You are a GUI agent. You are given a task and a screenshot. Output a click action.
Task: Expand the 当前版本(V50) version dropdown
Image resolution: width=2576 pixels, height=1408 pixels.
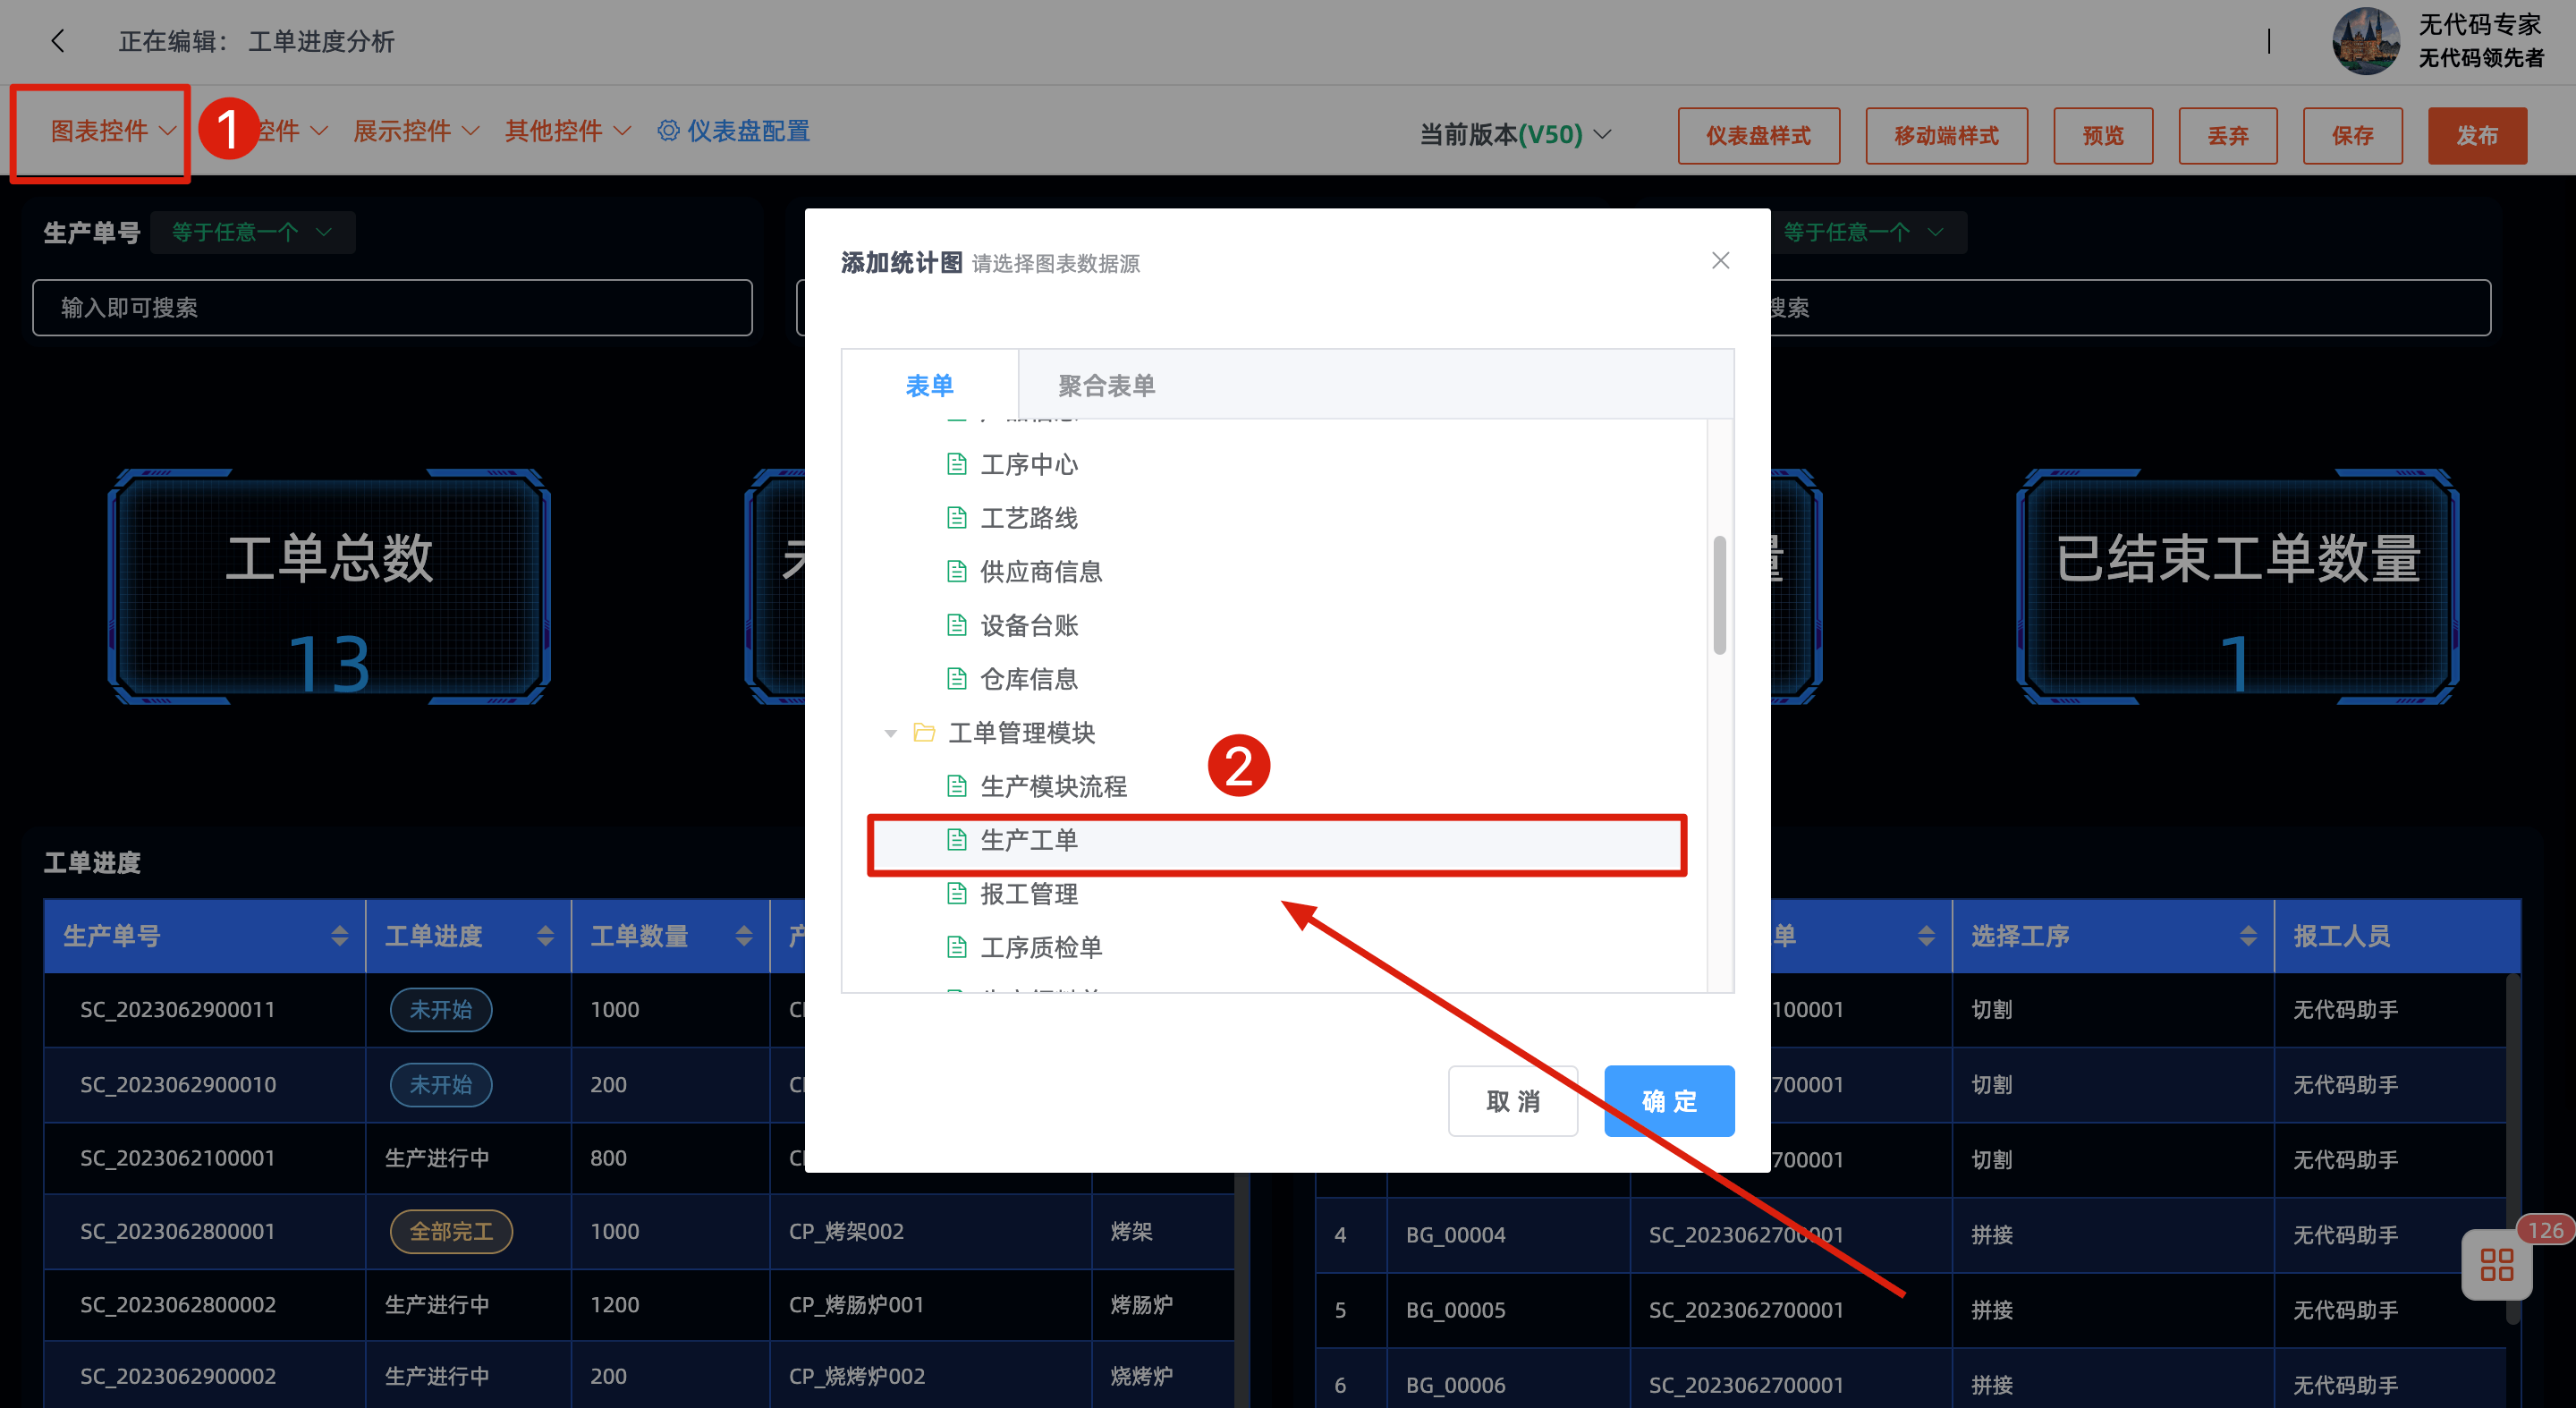tap(1515, 134)
